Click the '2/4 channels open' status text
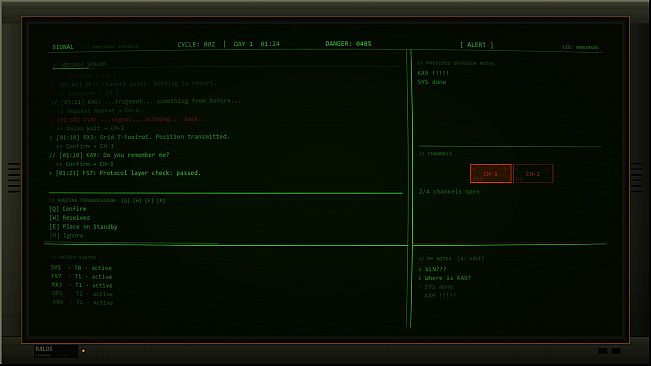Viewport: 651px width, 366px height. [x=449, y=192]
